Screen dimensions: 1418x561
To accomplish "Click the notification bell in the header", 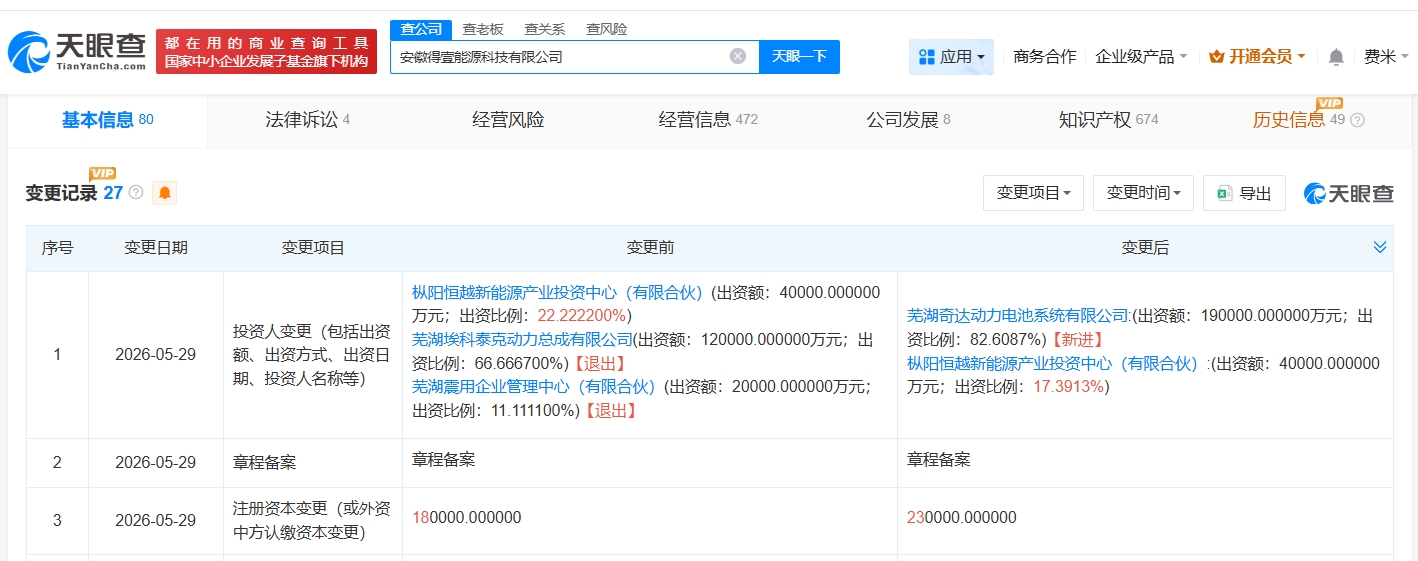I will 1336,57.
